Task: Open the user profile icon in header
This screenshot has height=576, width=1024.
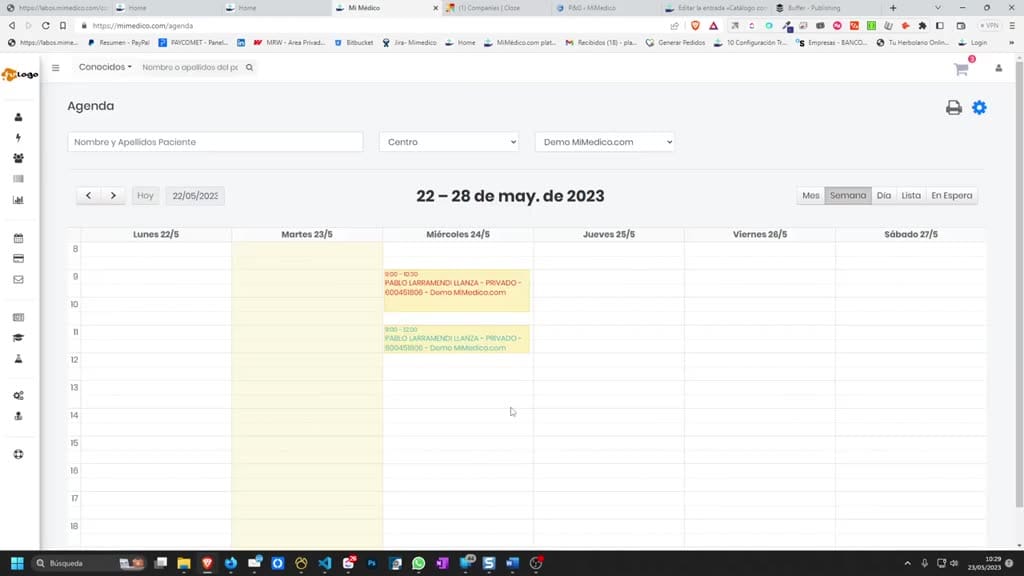Action: pos(999,68)
